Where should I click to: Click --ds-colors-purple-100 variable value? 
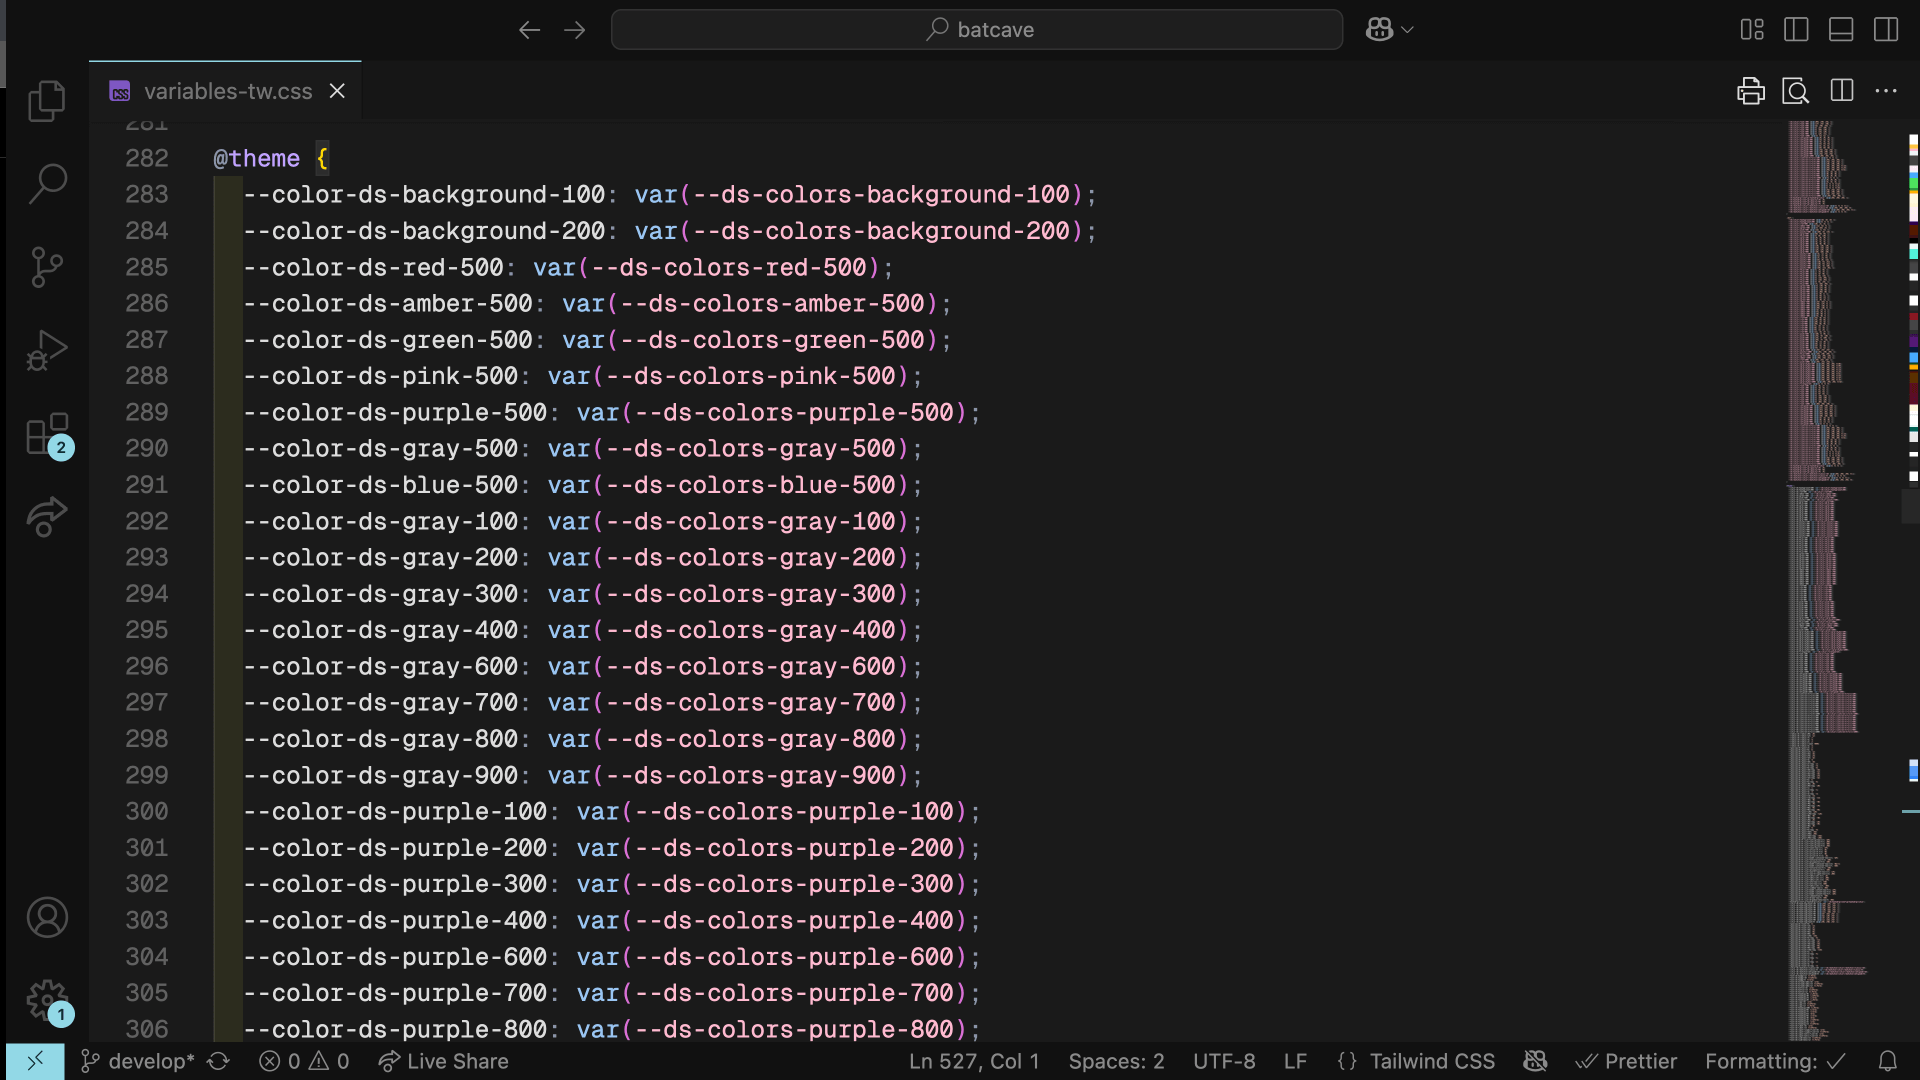click(794, 812)
